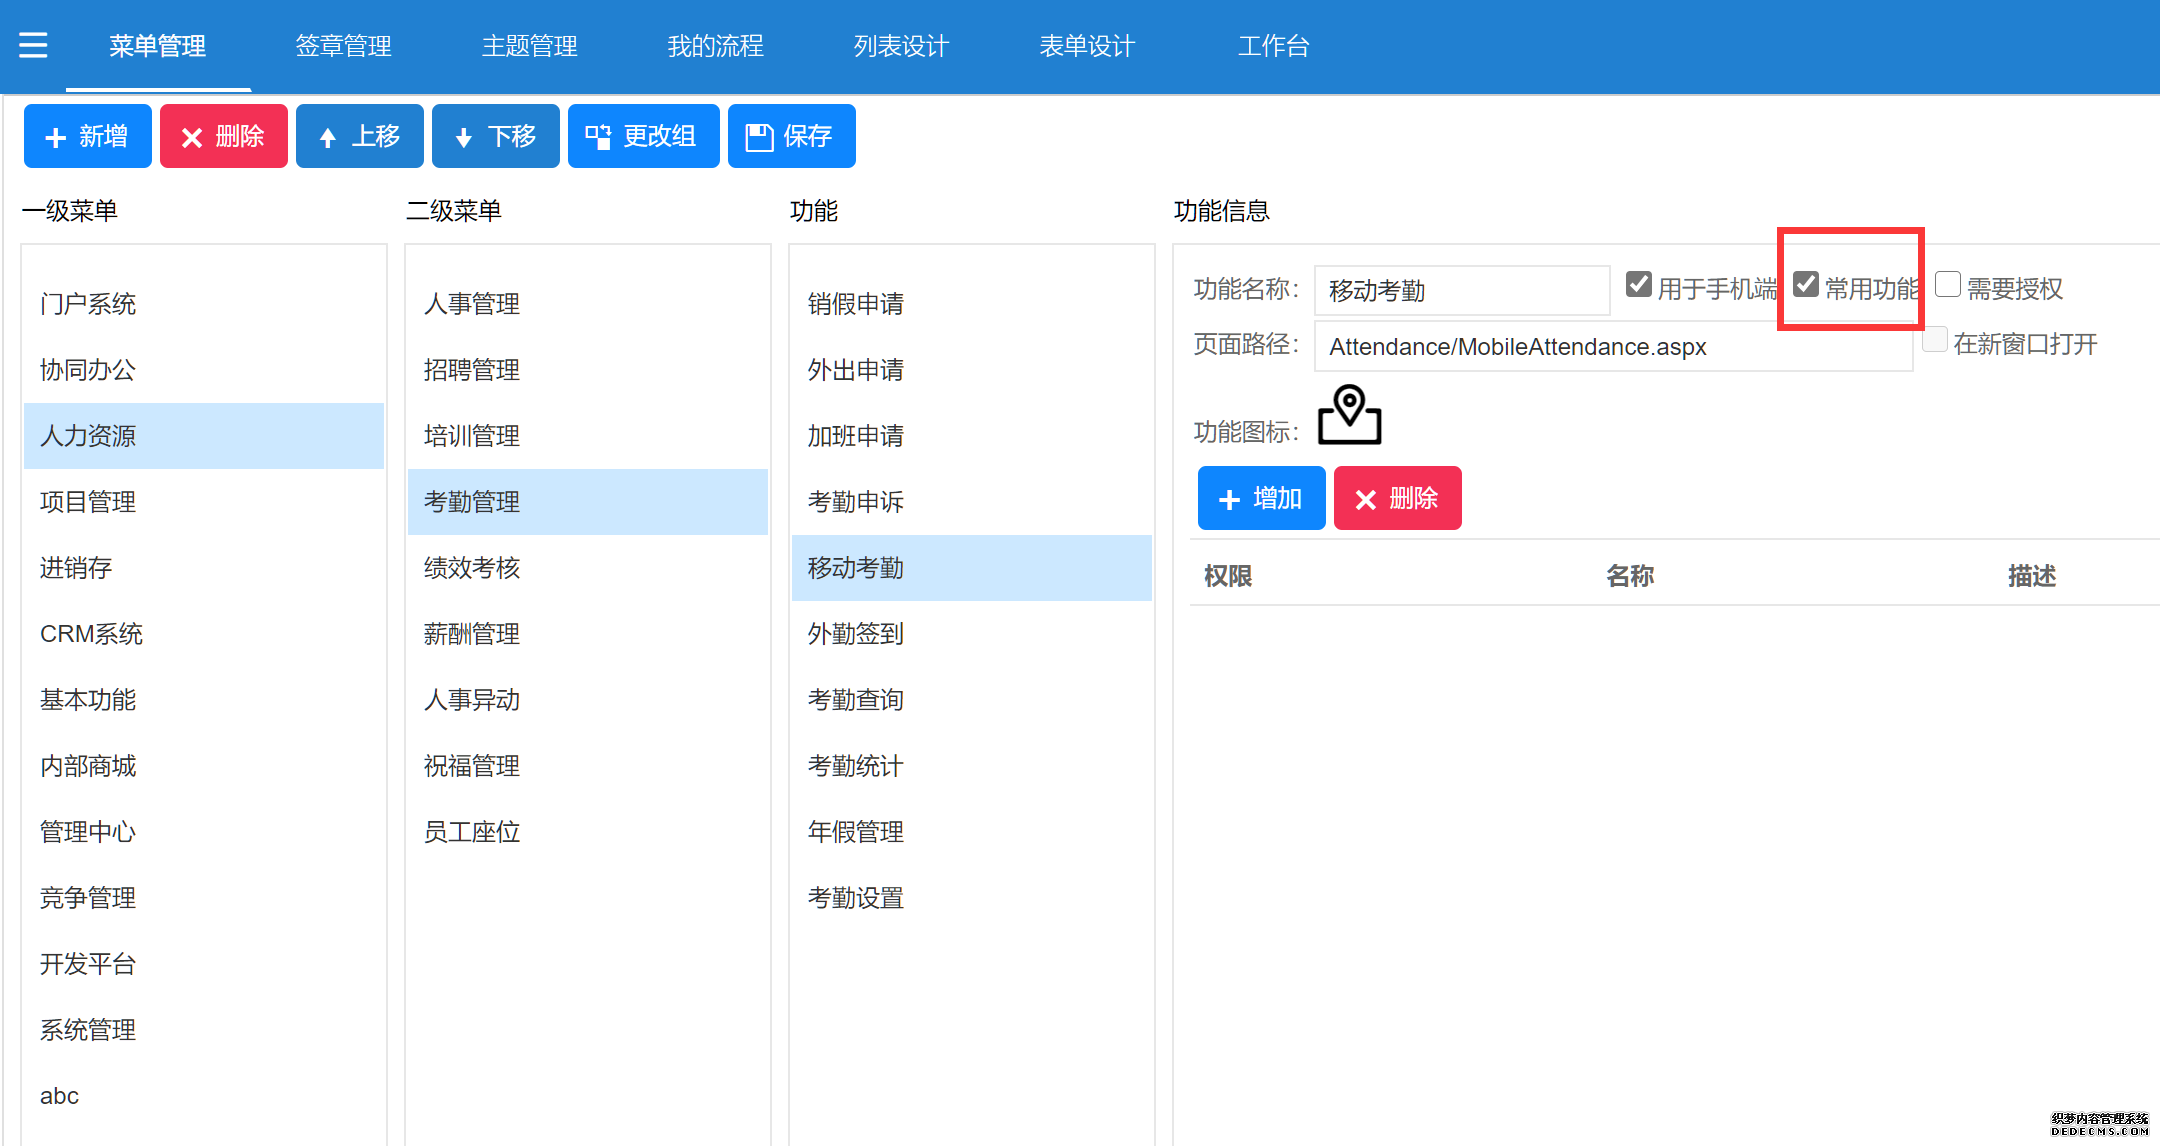Screen dimensions: 2160x1146
Task: Select 竞争管理 in first-level menu
Action: tap(204, 898)
